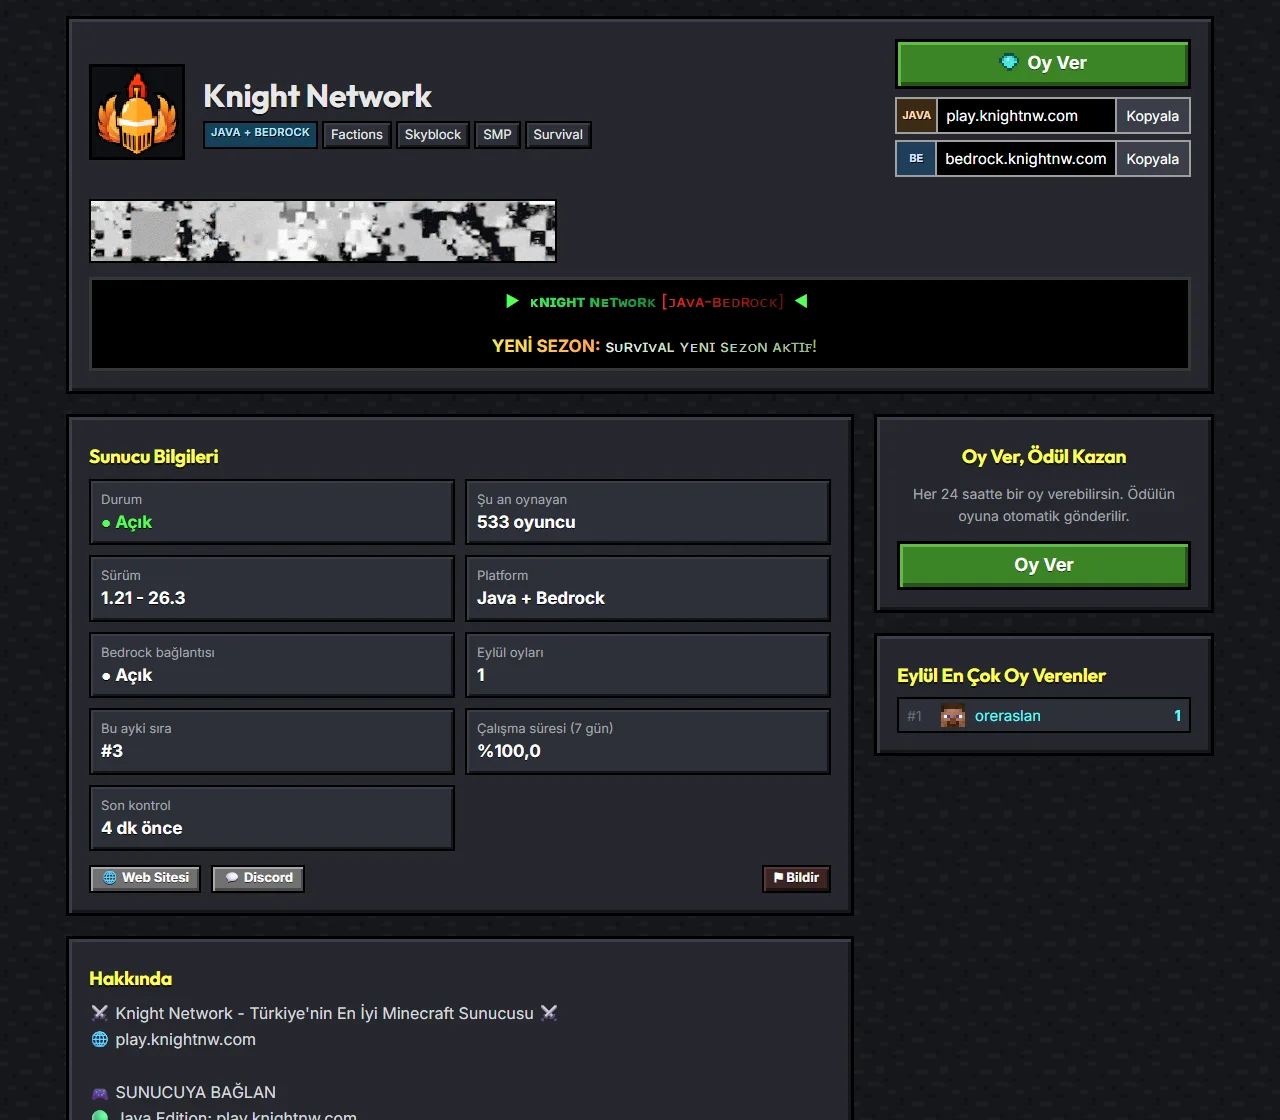Click the Hakkında heading
The height and width of the screenshot is (1120, 1280).
tap(130, 979)
